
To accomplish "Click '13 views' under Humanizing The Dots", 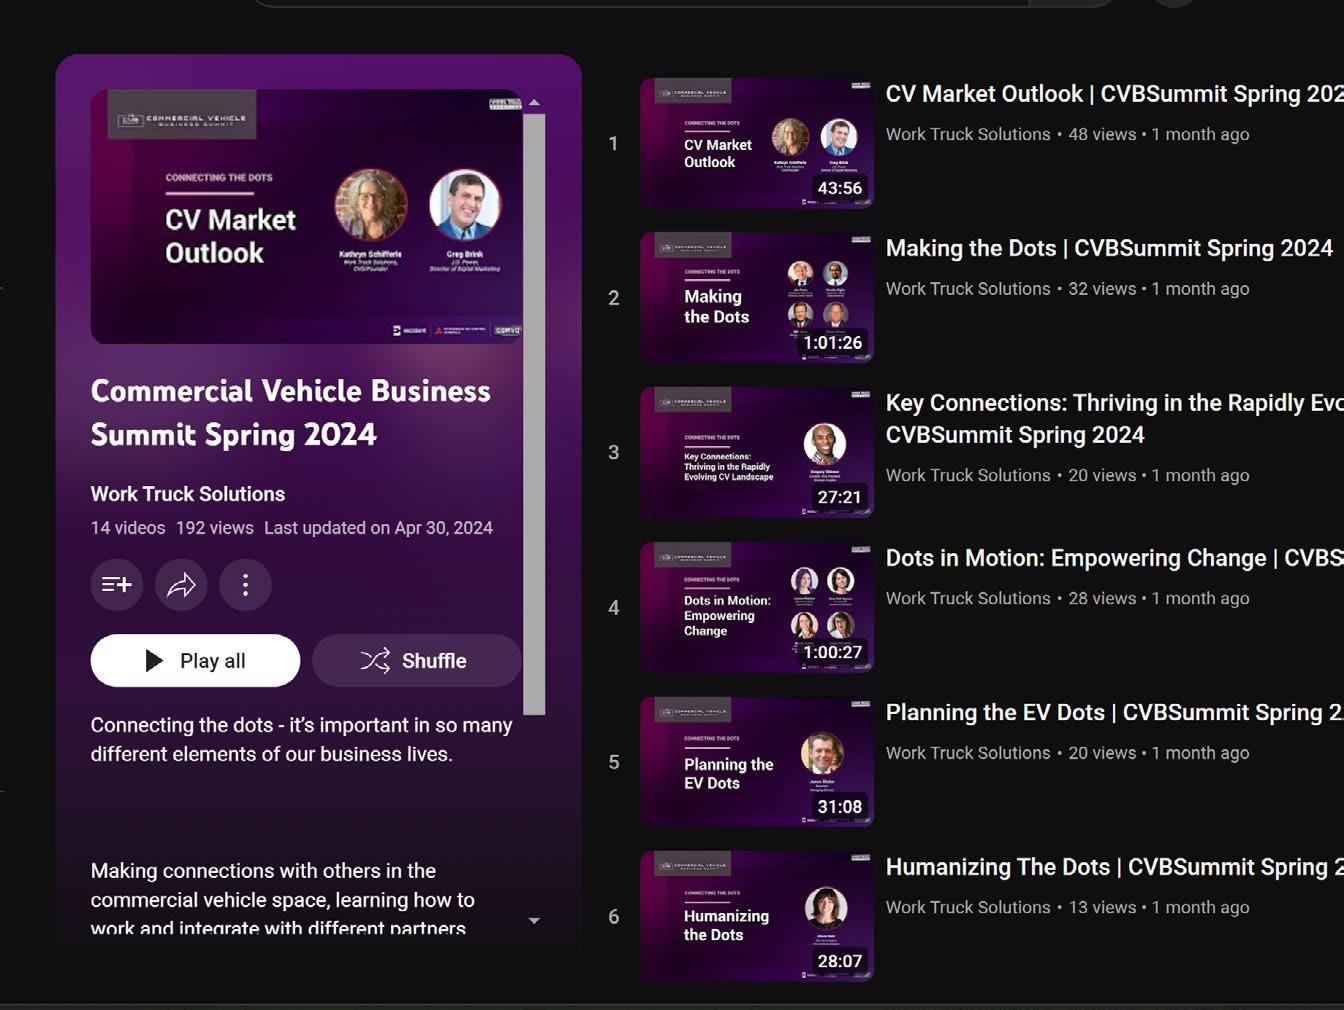I will pyautogui.click(x=1102, y=907).
